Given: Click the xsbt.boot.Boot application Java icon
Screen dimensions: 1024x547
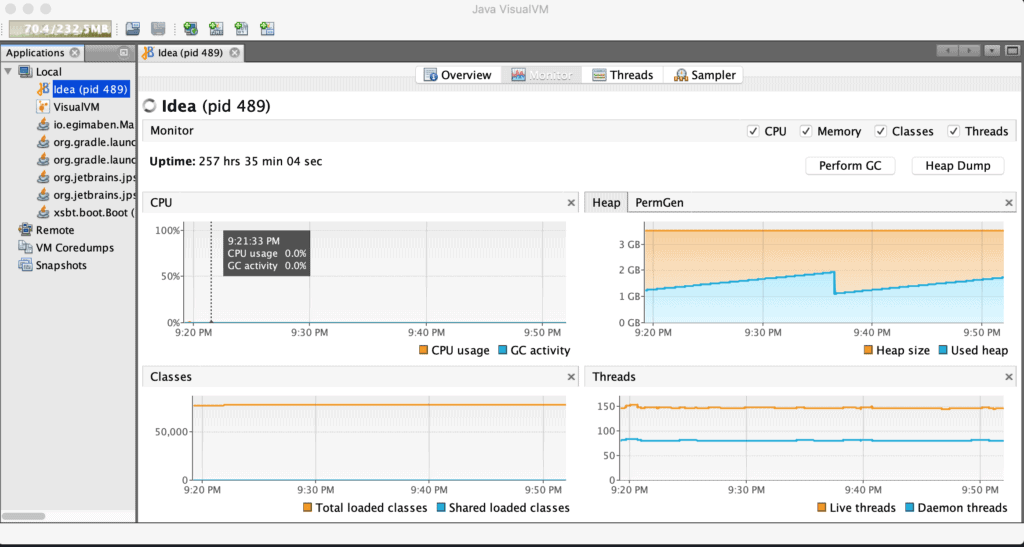Looking at the screenshot, I should pyautogui.click(x=43, y=212).
